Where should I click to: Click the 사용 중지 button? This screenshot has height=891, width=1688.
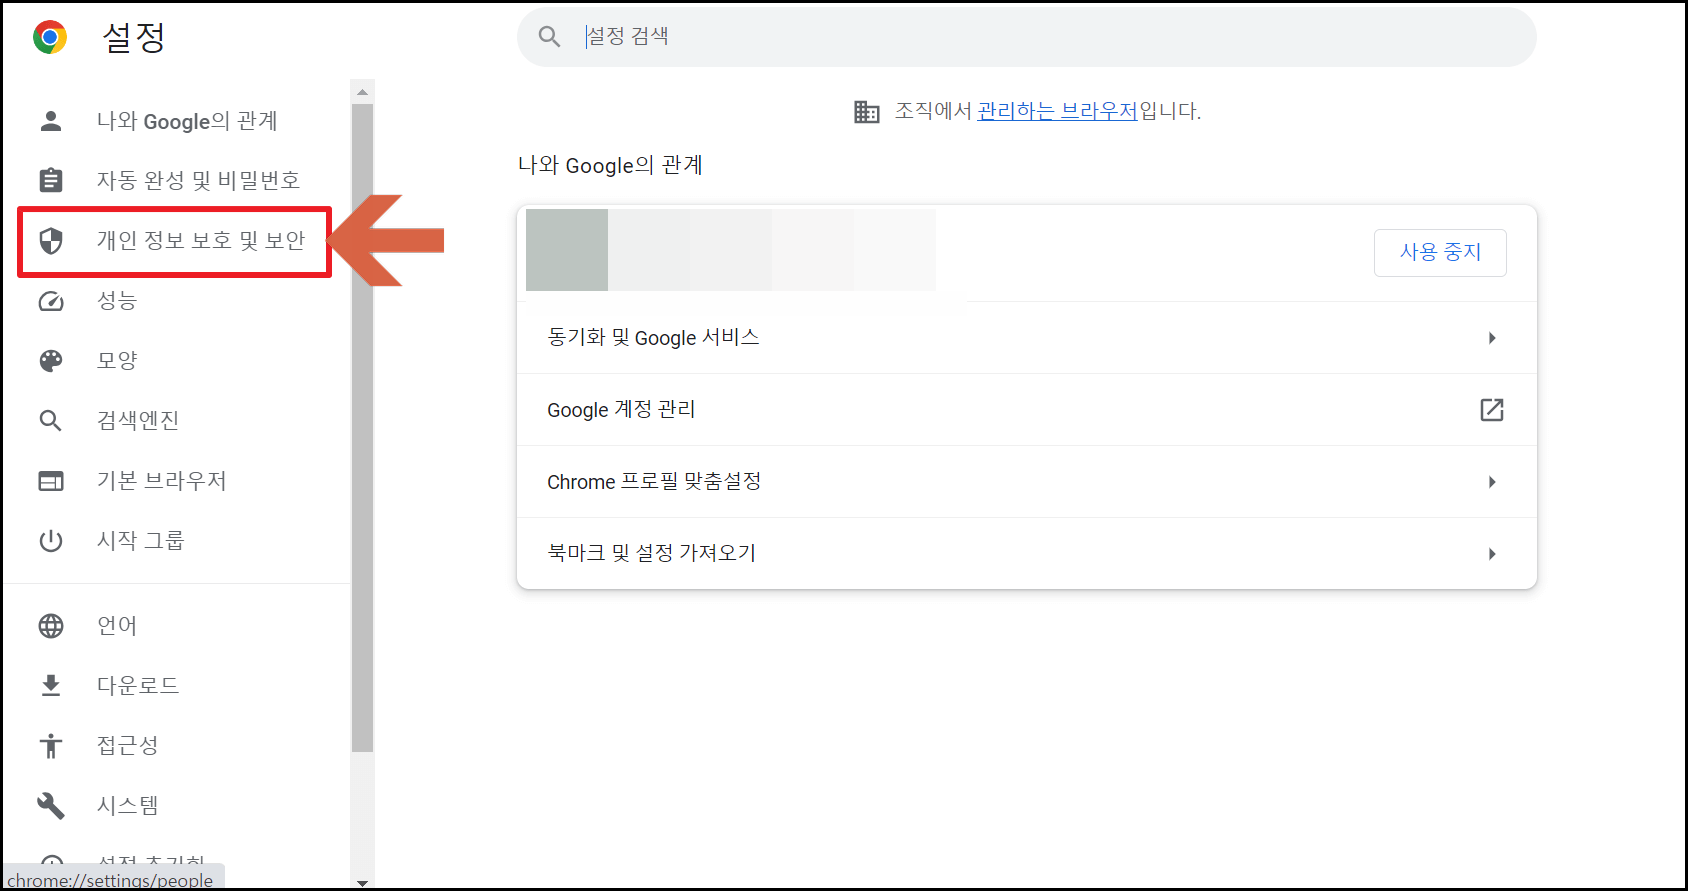coord(1440,252)
